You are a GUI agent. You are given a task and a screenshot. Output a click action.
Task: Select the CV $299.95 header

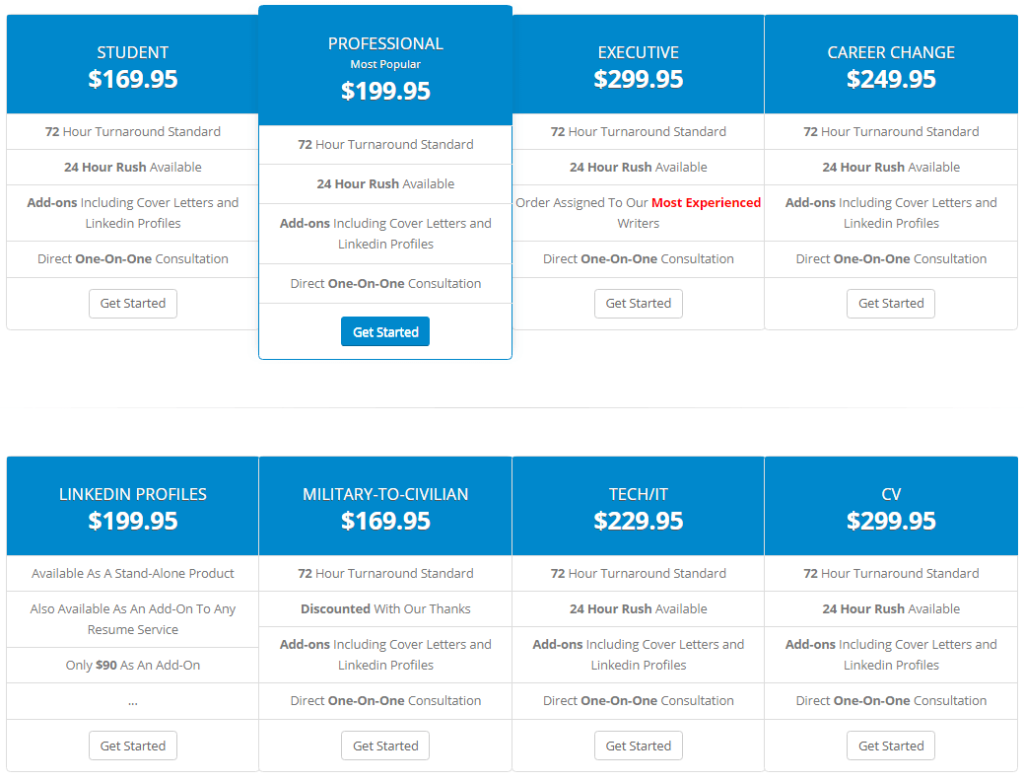tap(891, 506)
